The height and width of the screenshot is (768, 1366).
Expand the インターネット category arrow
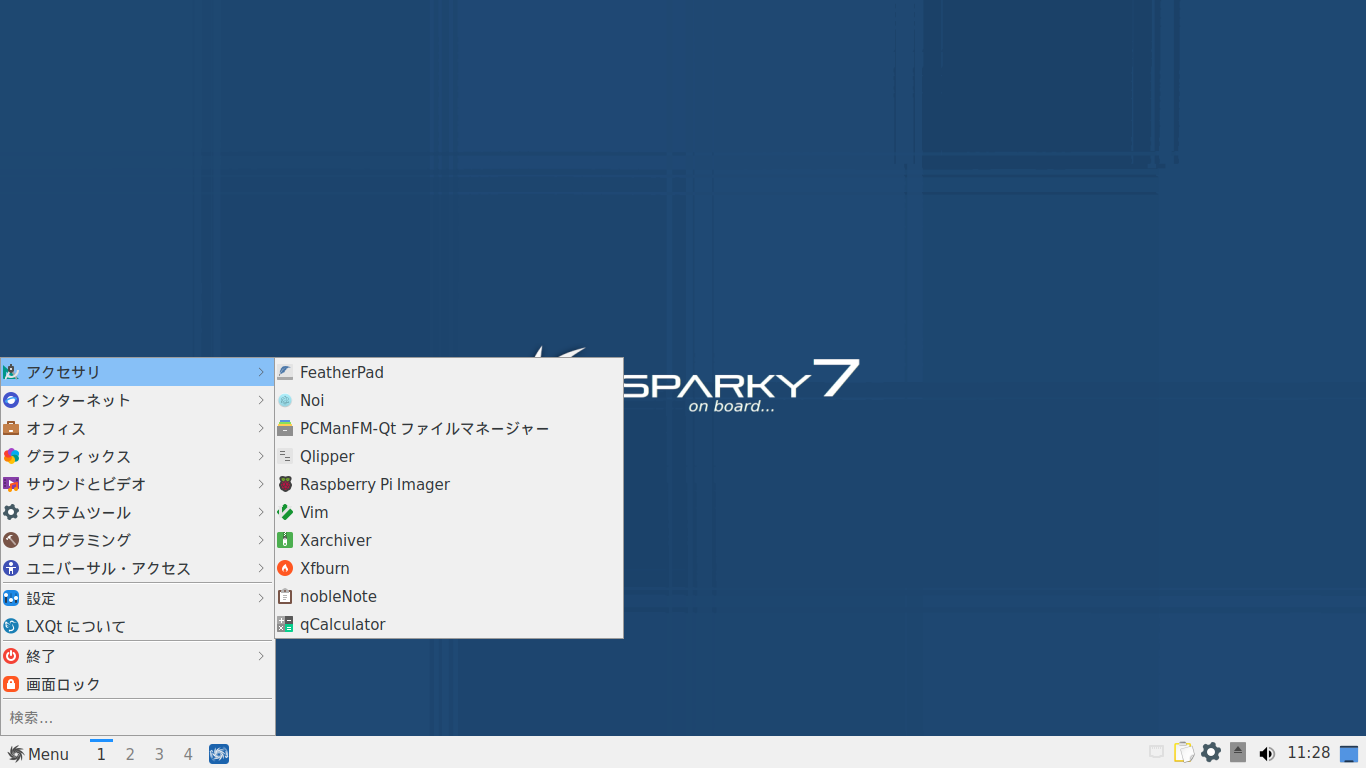pyautogui.click(x=261, y=400)
